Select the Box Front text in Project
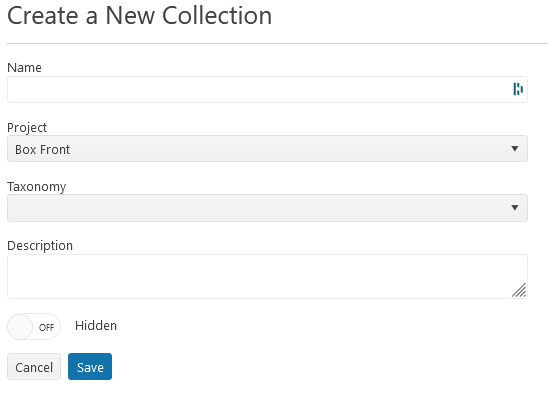 point(42,150)
